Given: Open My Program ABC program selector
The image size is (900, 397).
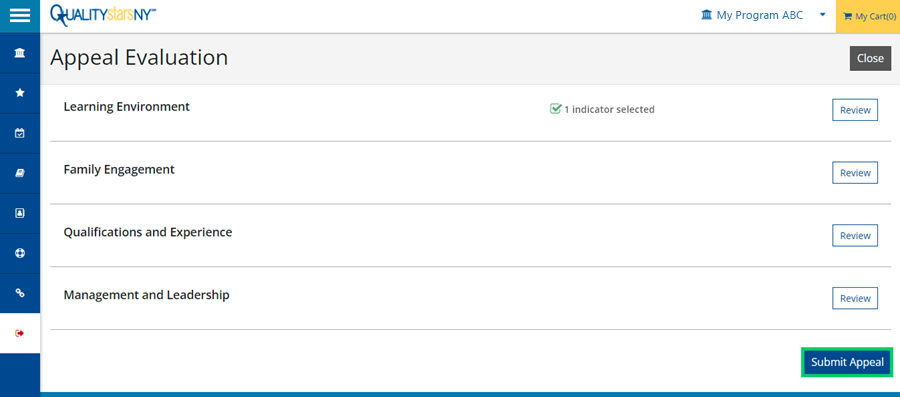Looking at the screenshot, I should point(752,15).
